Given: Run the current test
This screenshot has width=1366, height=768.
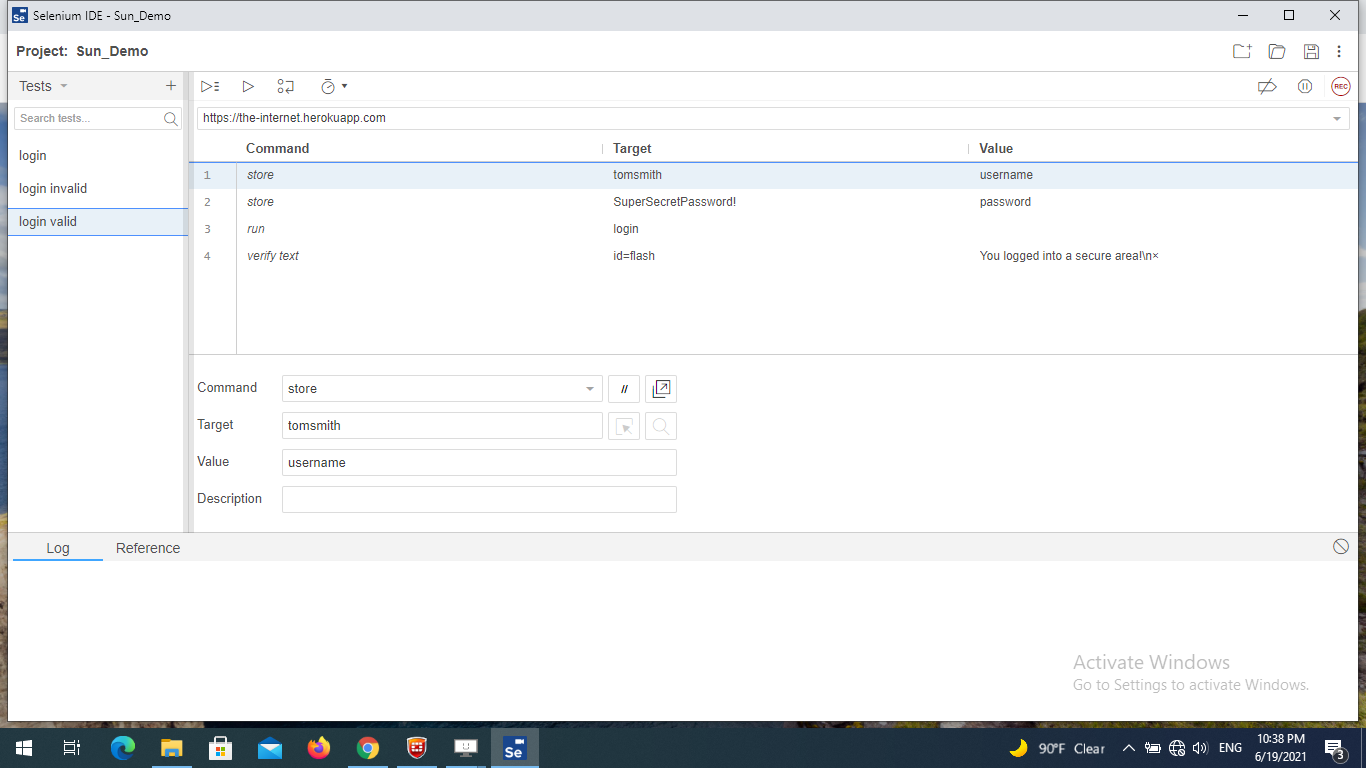Looking at the screenshot, I should click(248, 87).
